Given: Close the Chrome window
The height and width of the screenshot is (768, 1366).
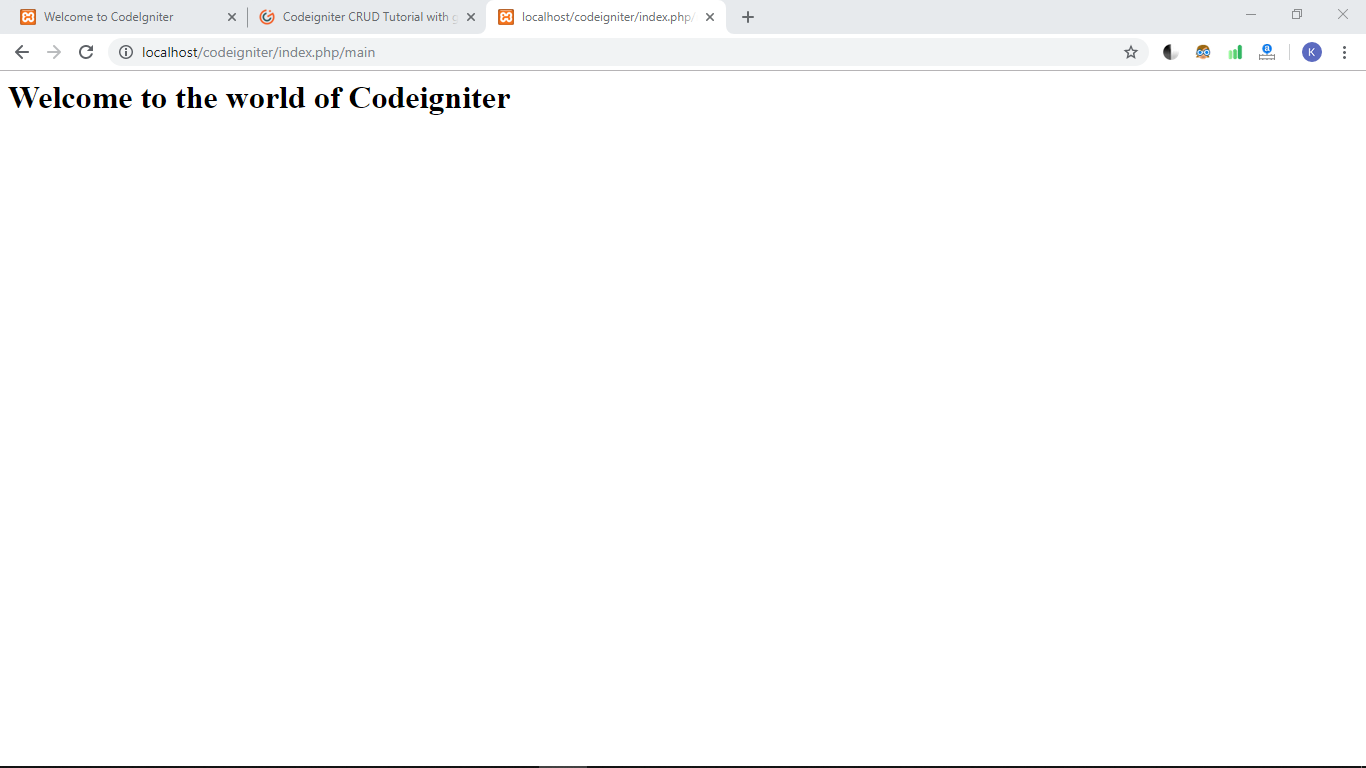Looking at the screenshot, I should (x=1343, y=14).
